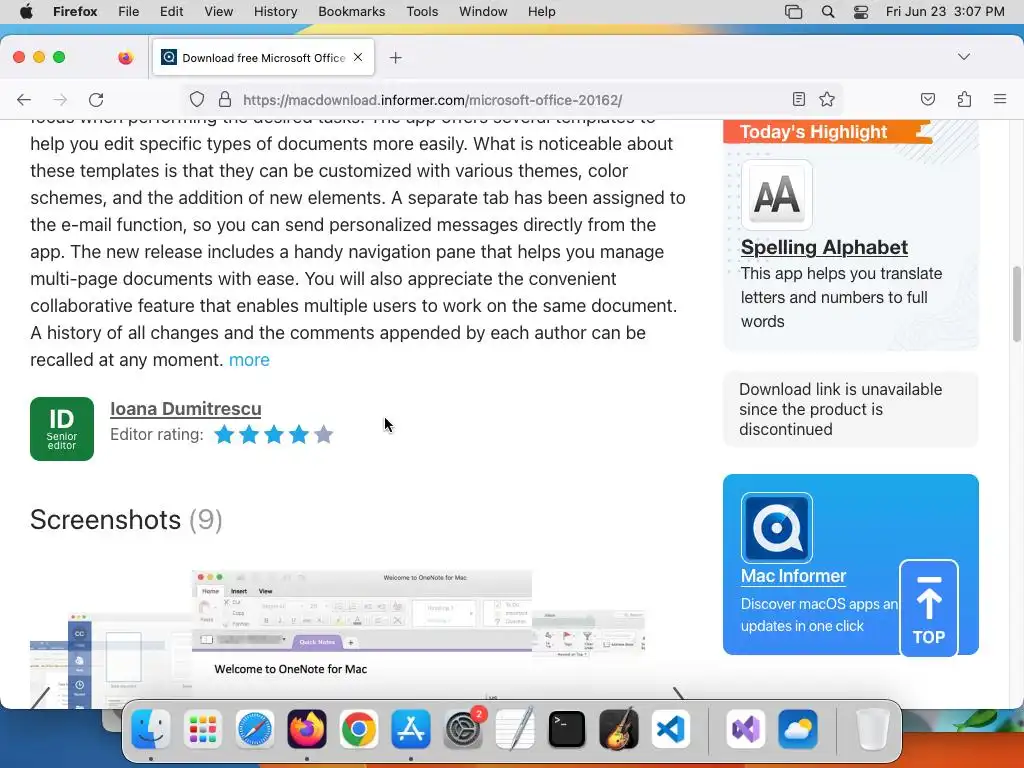Open a new tab with plus button

pyautogui.click(x=395, y=57)
